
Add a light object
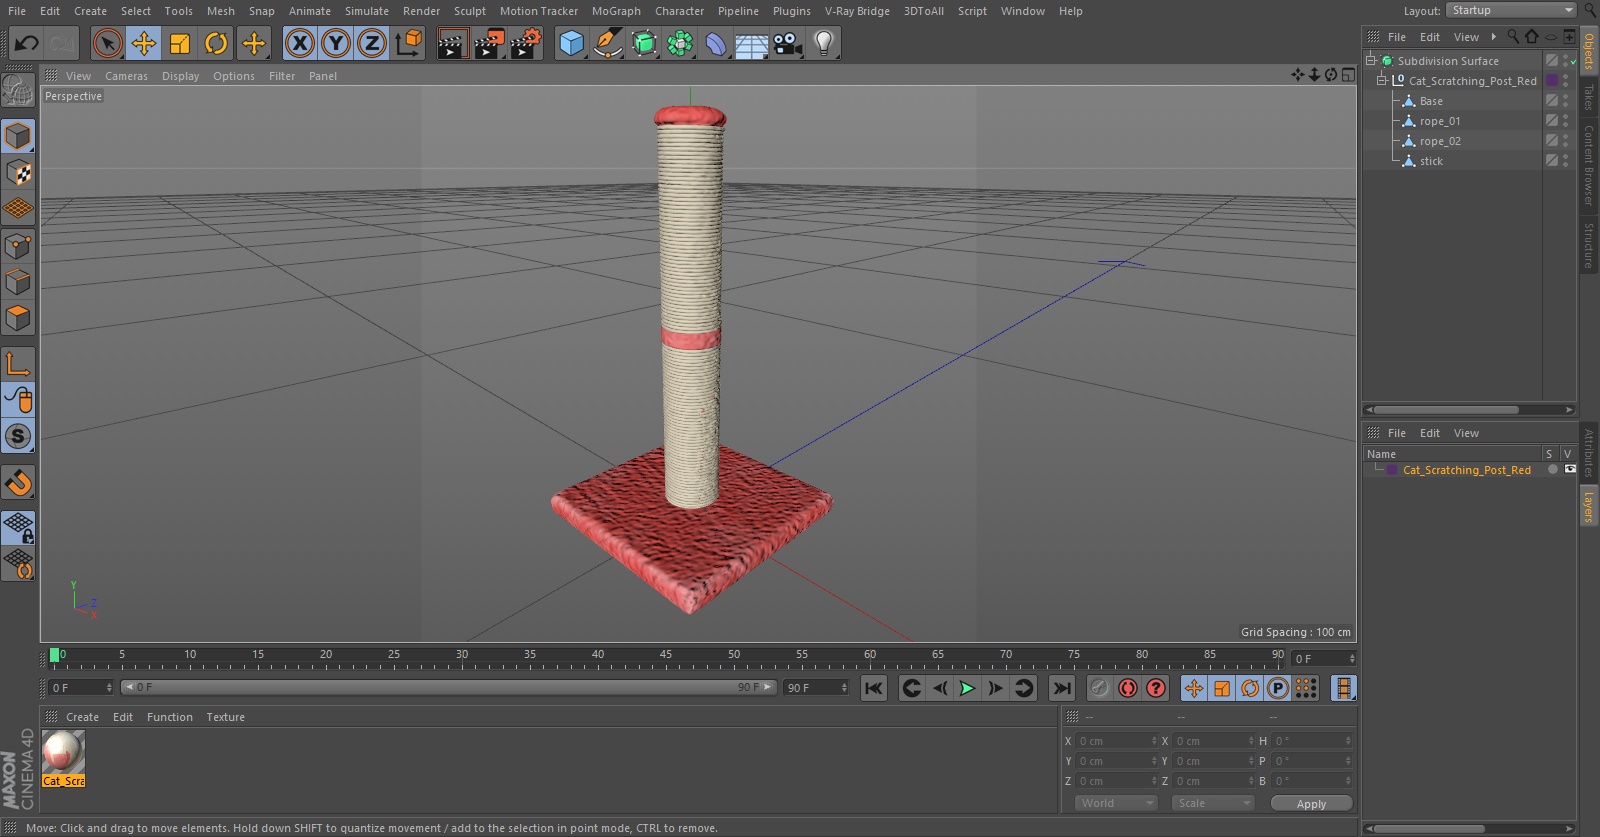click(x=824, y=43)
